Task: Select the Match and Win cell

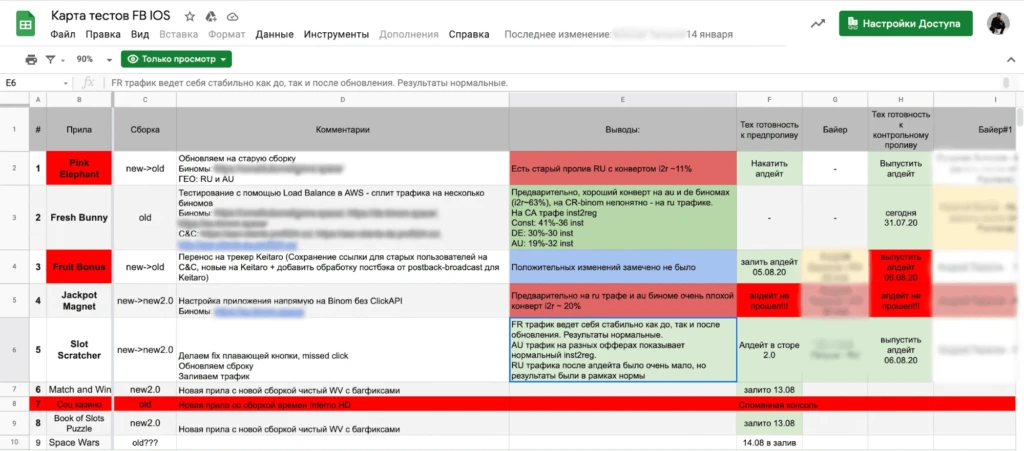Action: pyautogui.click(x=79, y=390)
